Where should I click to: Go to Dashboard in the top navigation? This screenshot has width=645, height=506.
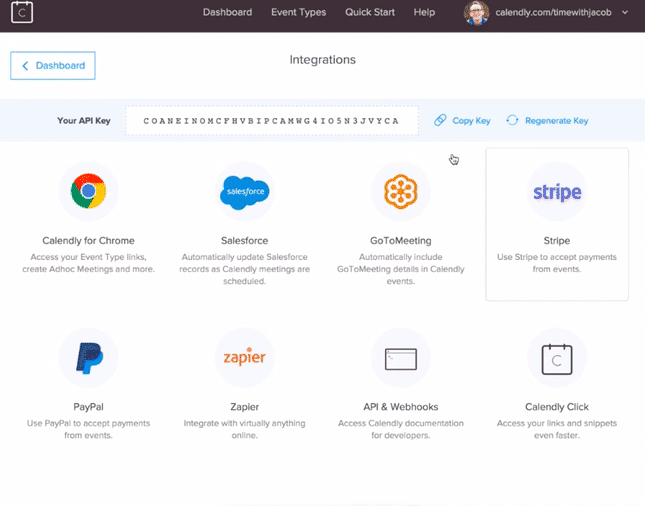(x=227, y=12)
